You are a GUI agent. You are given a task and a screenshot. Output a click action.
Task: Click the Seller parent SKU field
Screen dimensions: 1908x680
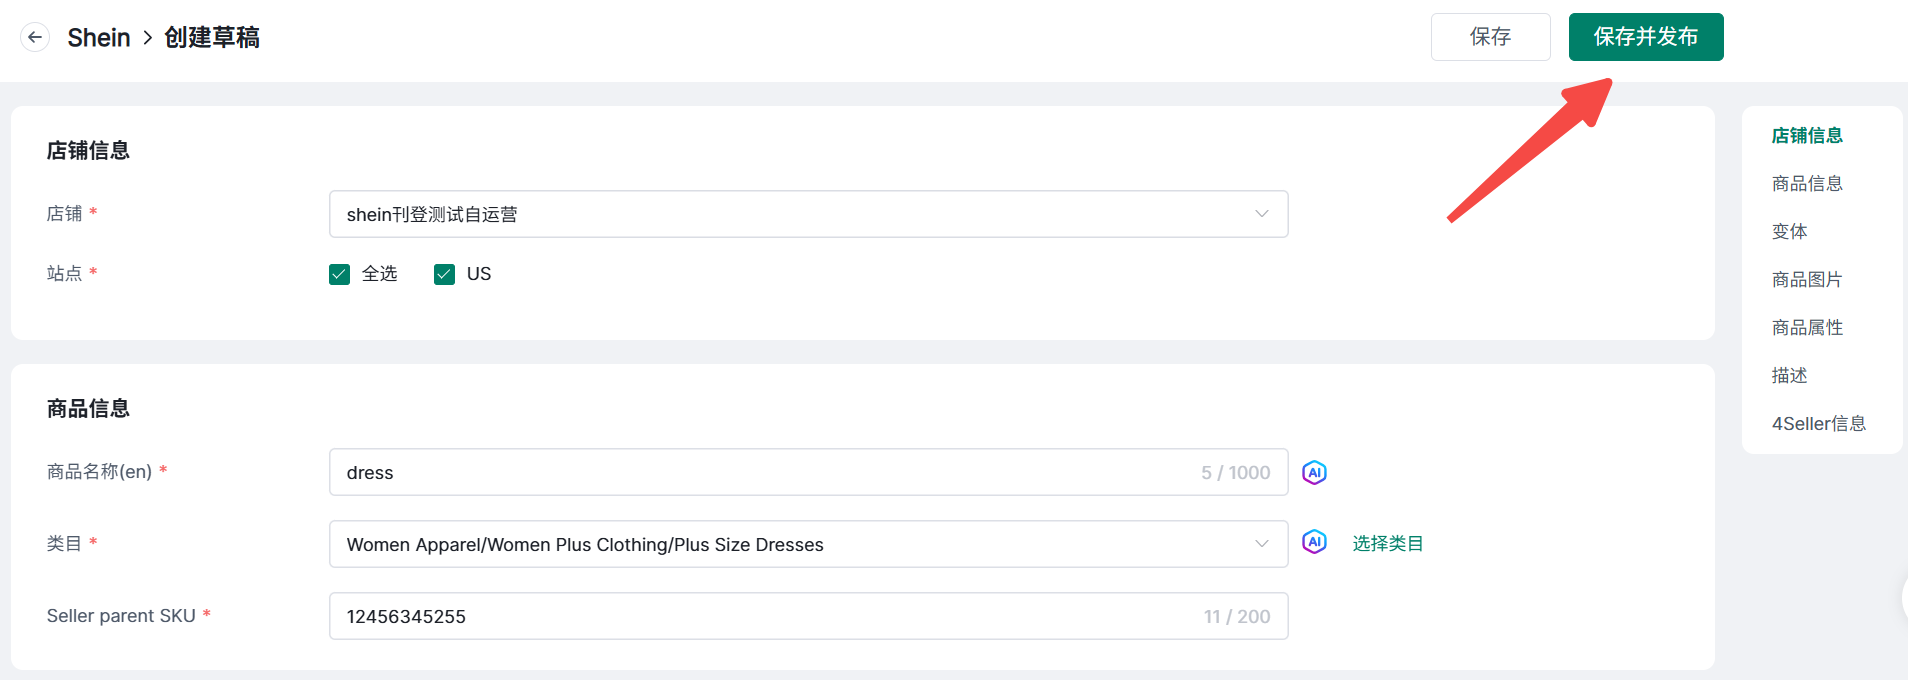[x=760, y=616]
